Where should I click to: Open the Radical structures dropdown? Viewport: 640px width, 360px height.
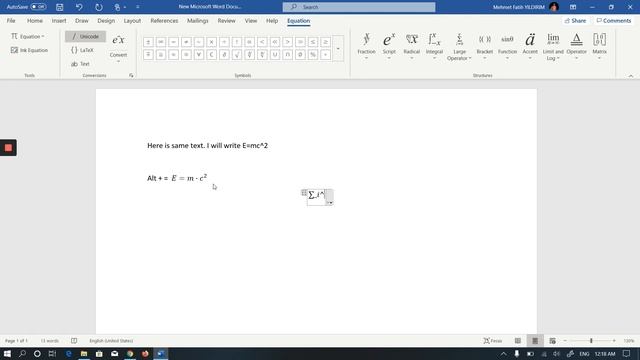(x=411, y=46)
